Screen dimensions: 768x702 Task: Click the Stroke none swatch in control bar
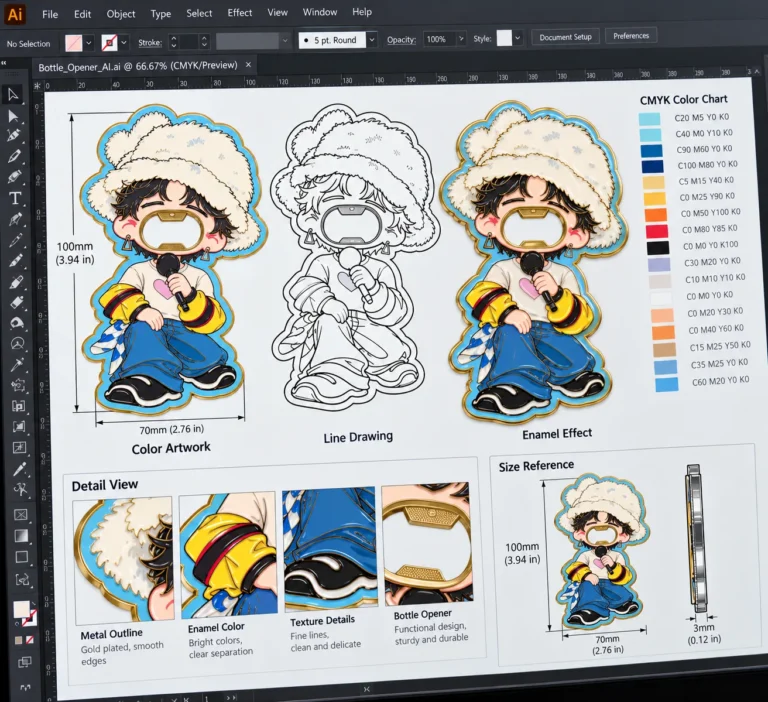(109, 43)
